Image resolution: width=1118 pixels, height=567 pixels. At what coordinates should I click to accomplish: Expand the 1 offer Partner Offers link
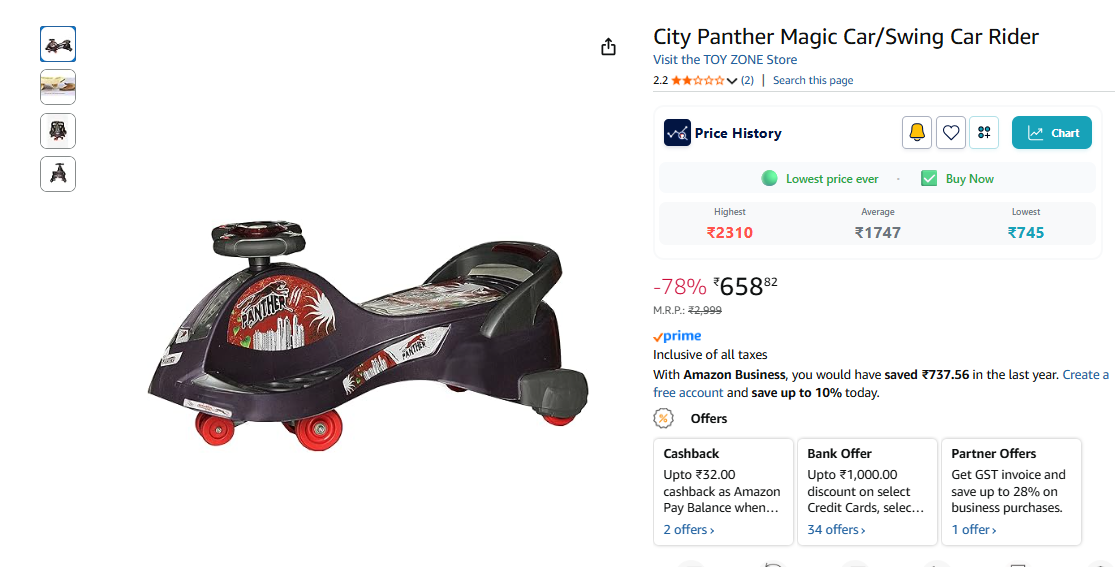pos(974,530)
